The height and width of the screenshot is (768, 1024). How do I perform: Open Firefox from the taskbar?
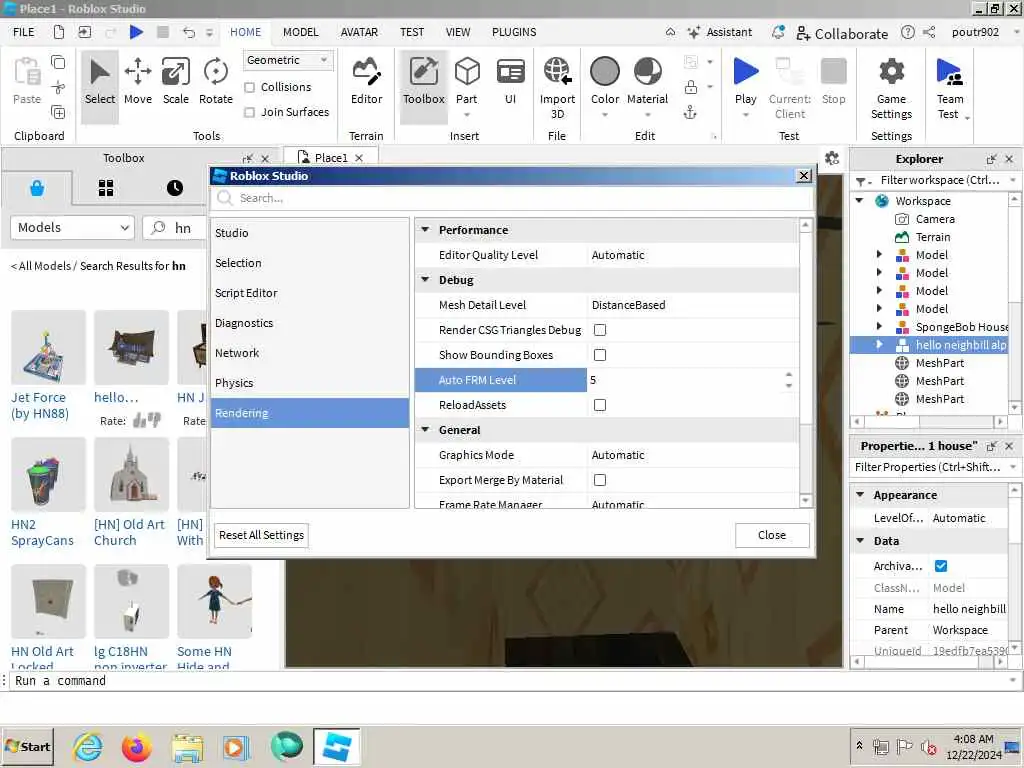click(x=136, y=747)
